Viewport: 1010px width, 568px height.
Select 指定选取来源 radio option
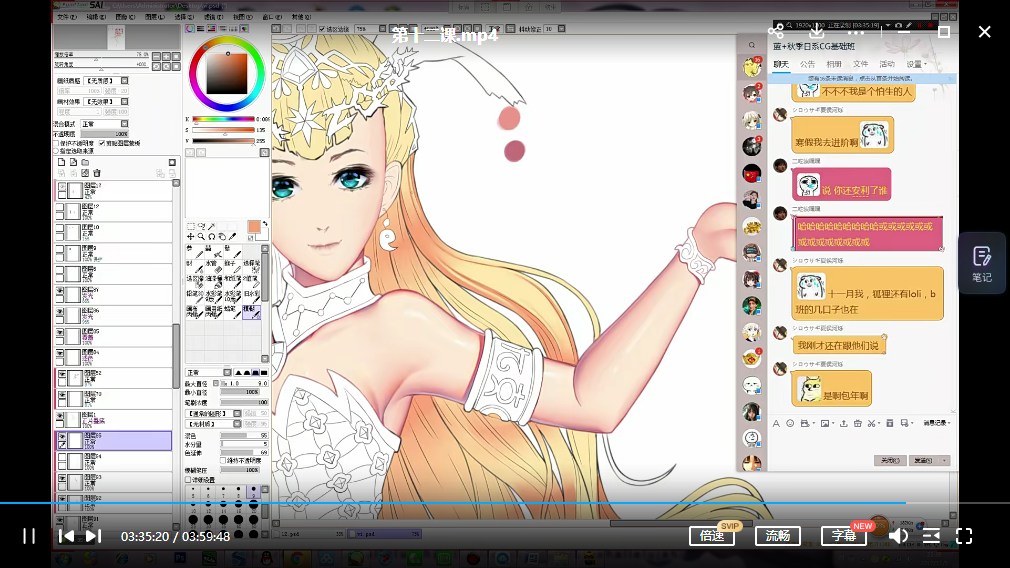57,150
